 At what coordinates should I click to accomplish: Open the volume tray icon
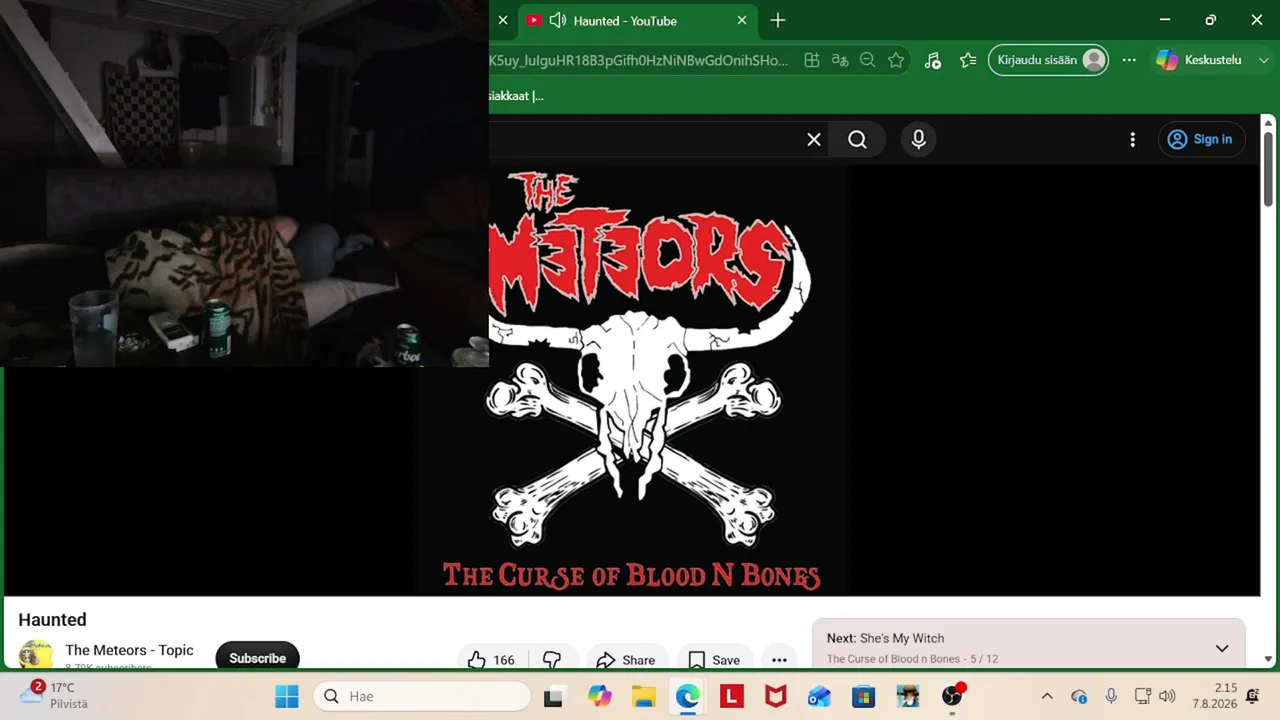(x=1167, y=696)
